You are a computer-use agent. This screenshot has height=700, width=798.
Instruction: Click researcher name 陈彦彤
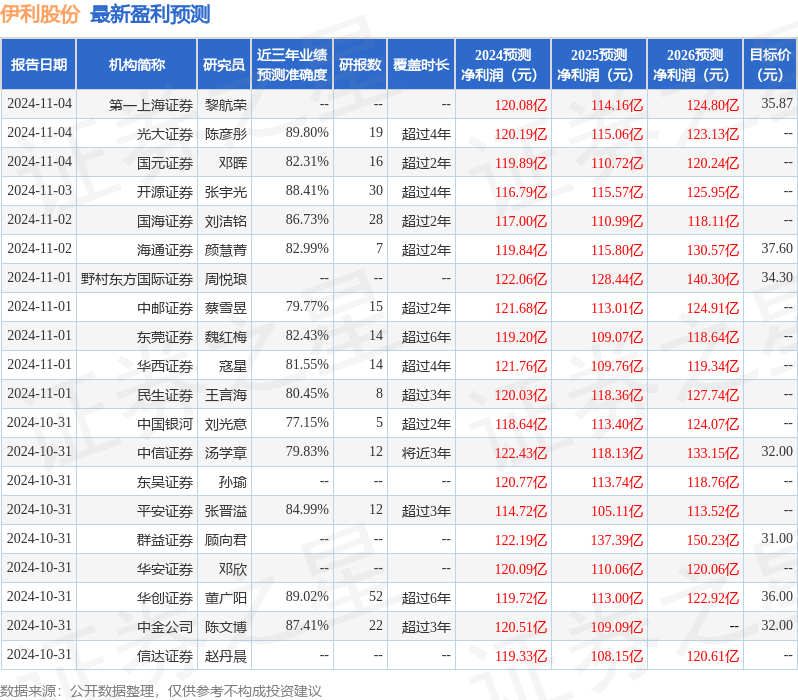226,134
